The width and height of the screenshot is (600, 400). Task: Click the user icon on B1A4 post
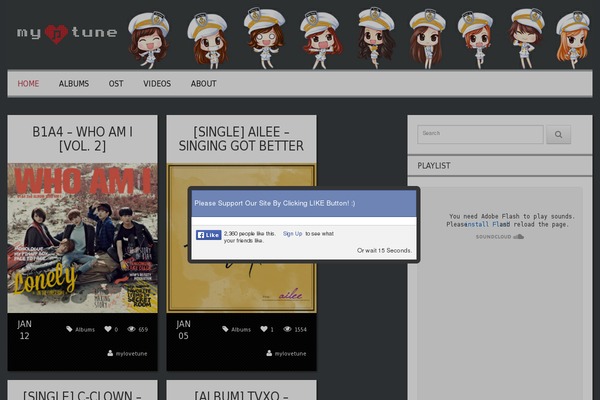point(110,353)
